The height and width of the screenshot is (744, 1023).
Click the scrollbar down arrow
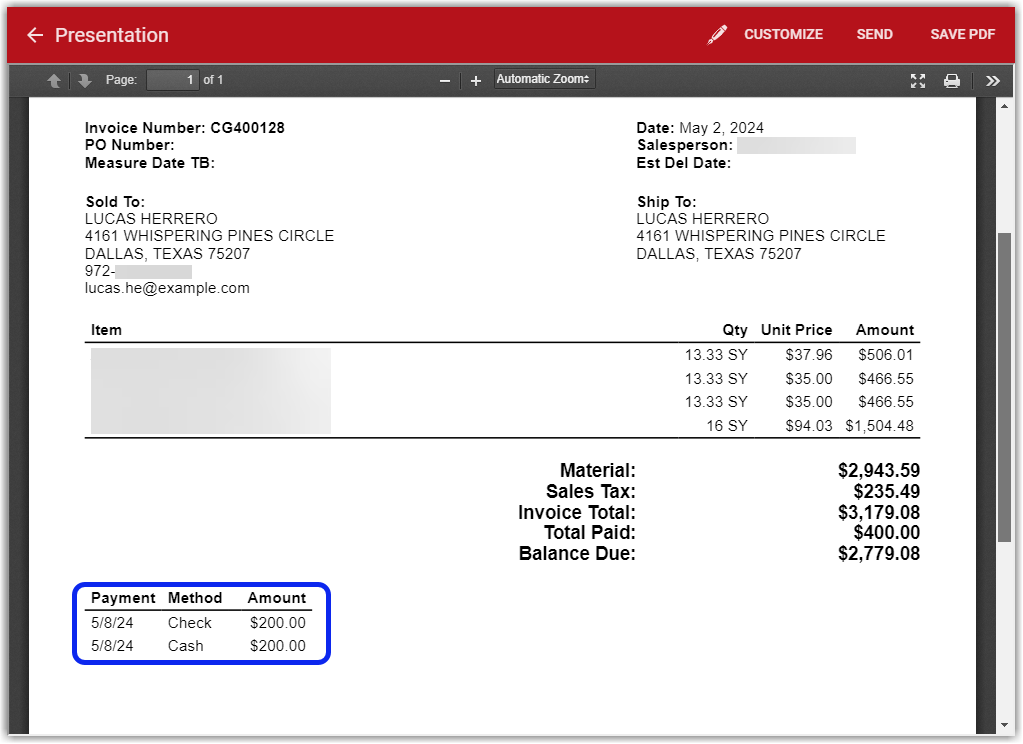[x=1004, y=725]
